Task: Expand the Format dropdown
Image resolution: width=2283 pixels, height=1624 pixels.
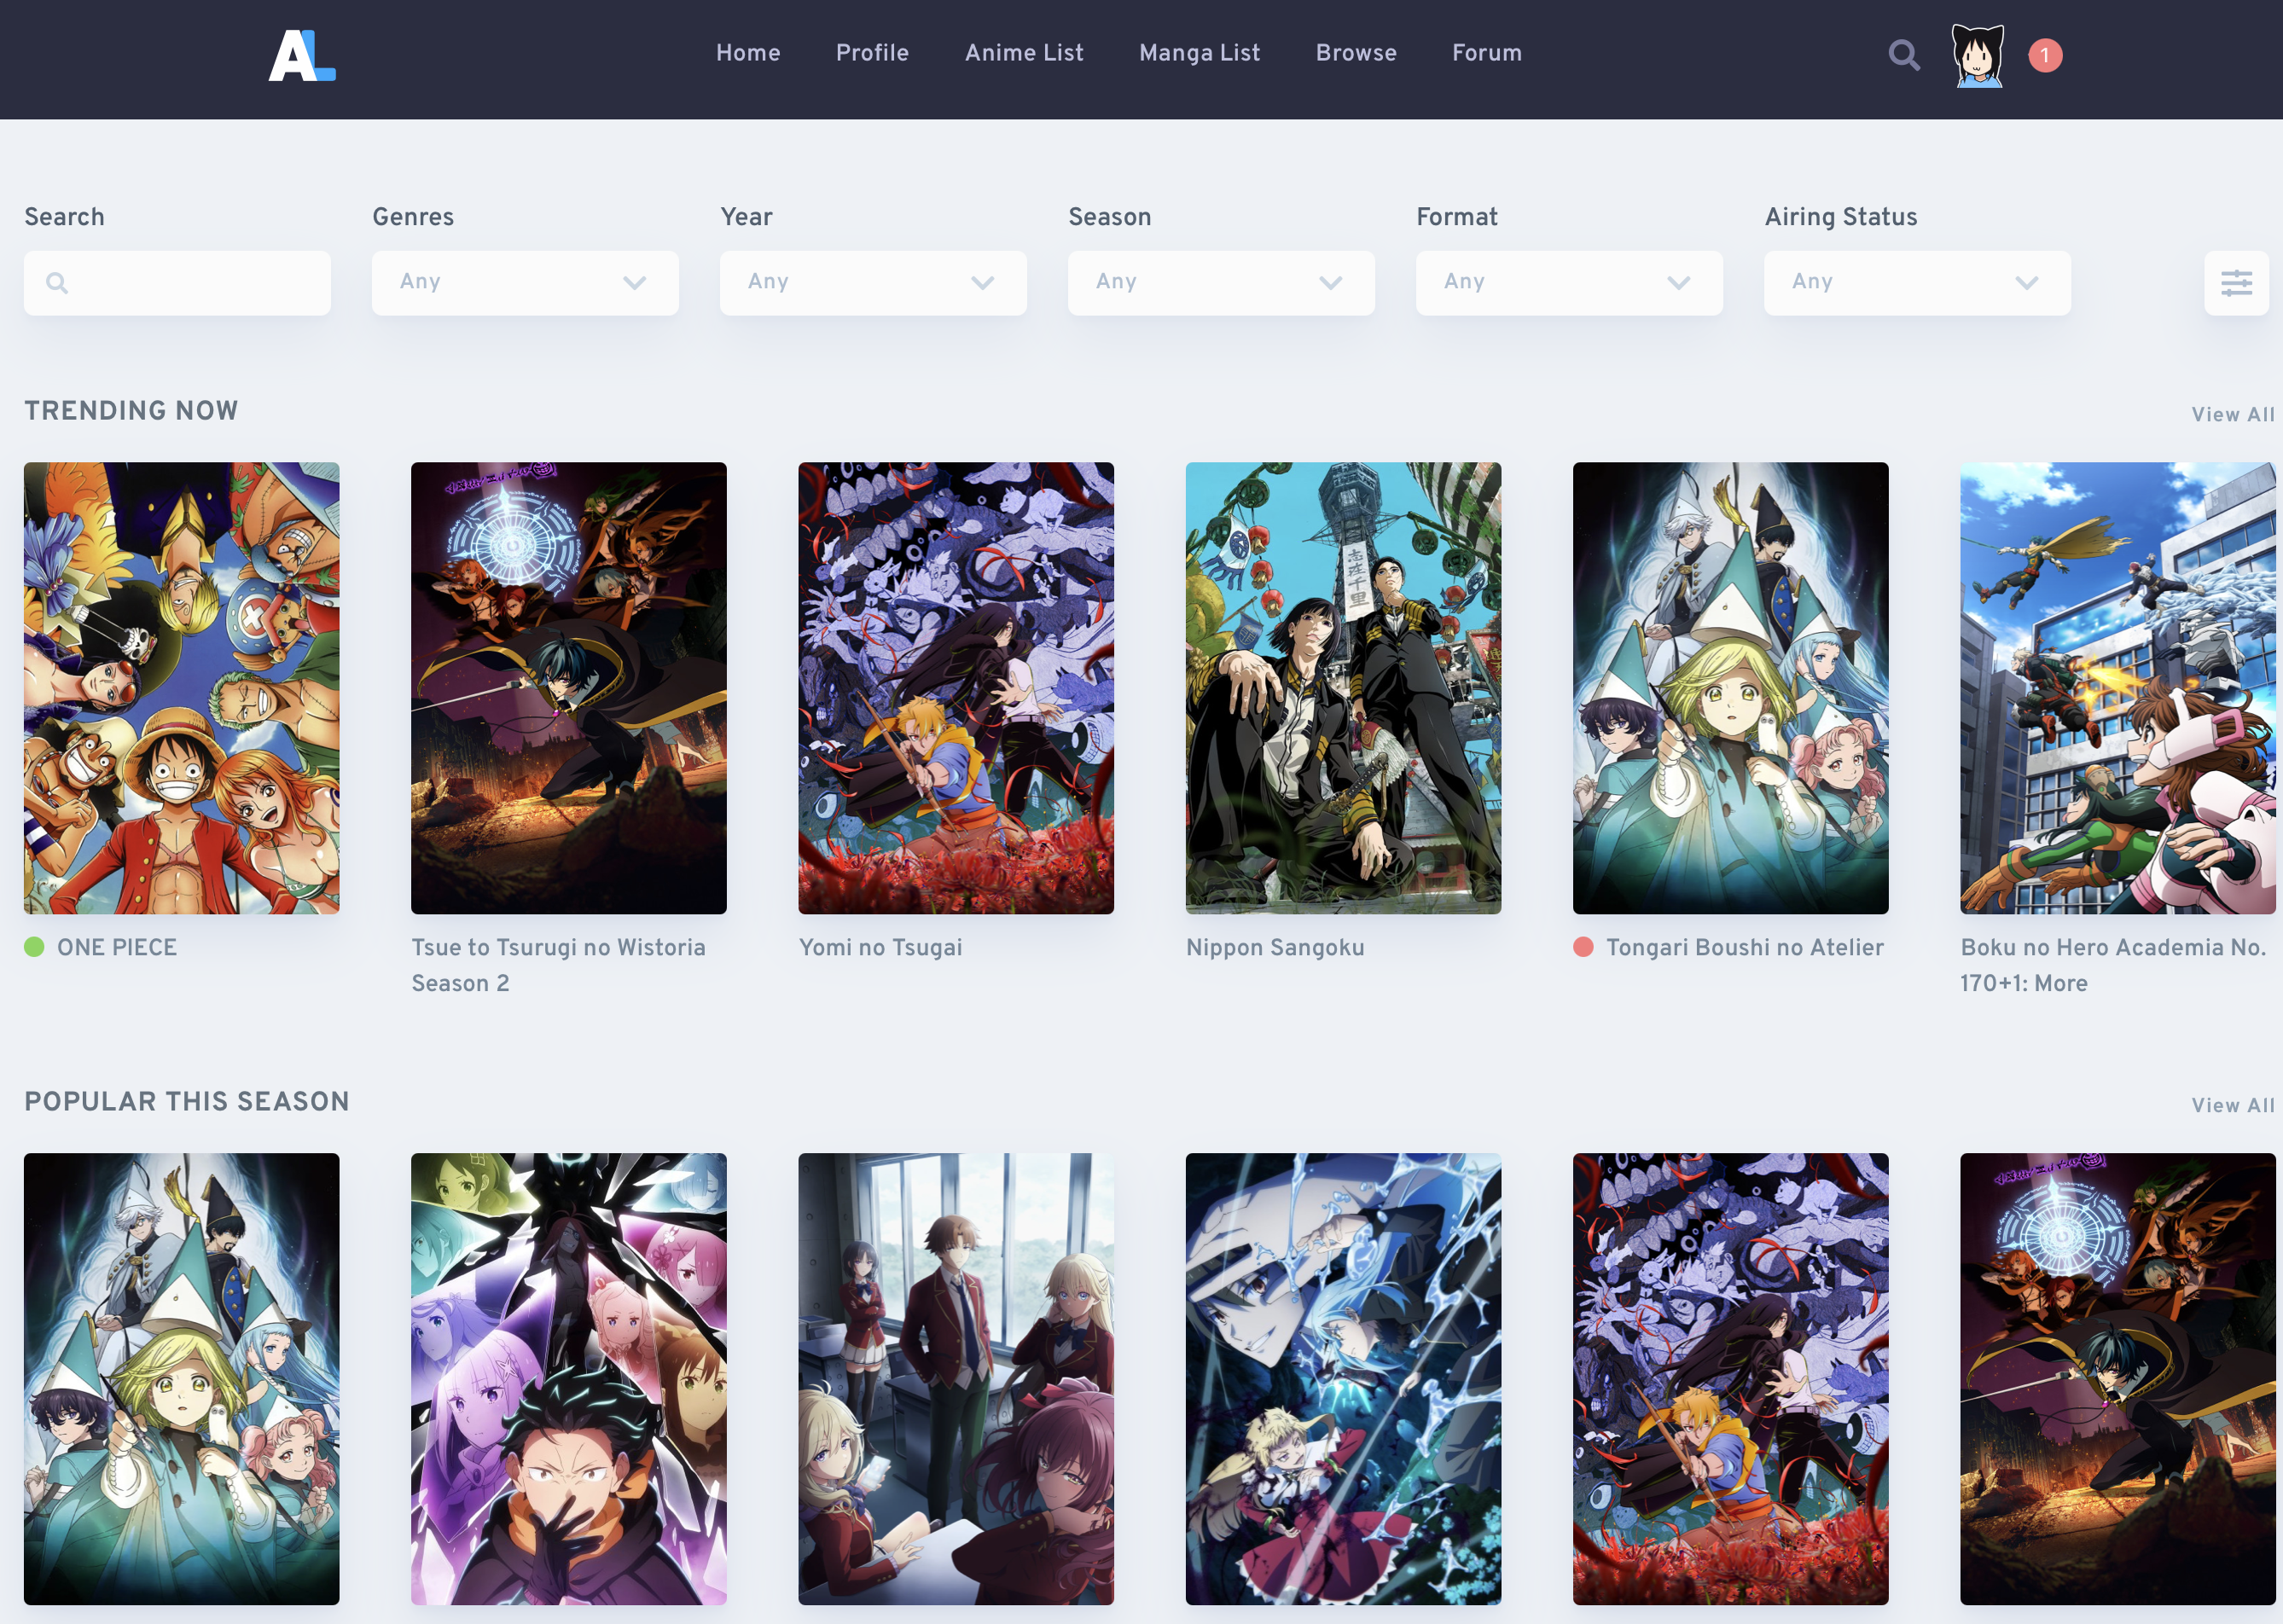Action: tap(1569, 283)
